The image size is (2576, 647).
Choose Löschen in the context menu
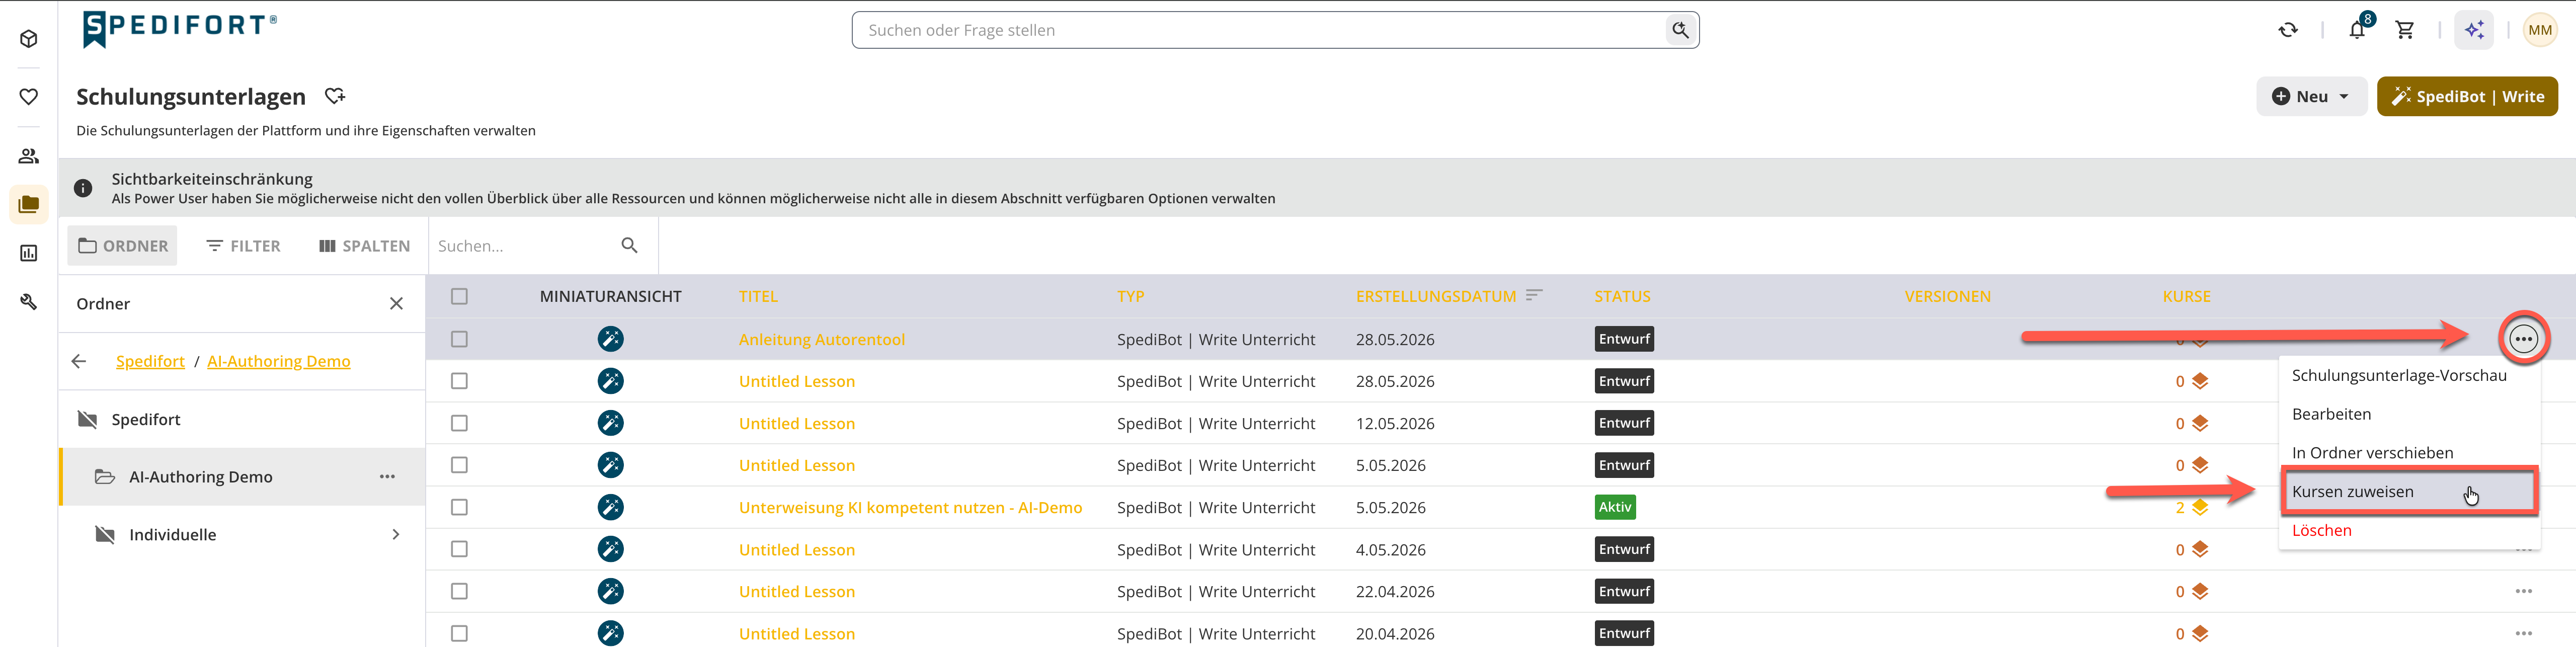tap(2321, 530)
